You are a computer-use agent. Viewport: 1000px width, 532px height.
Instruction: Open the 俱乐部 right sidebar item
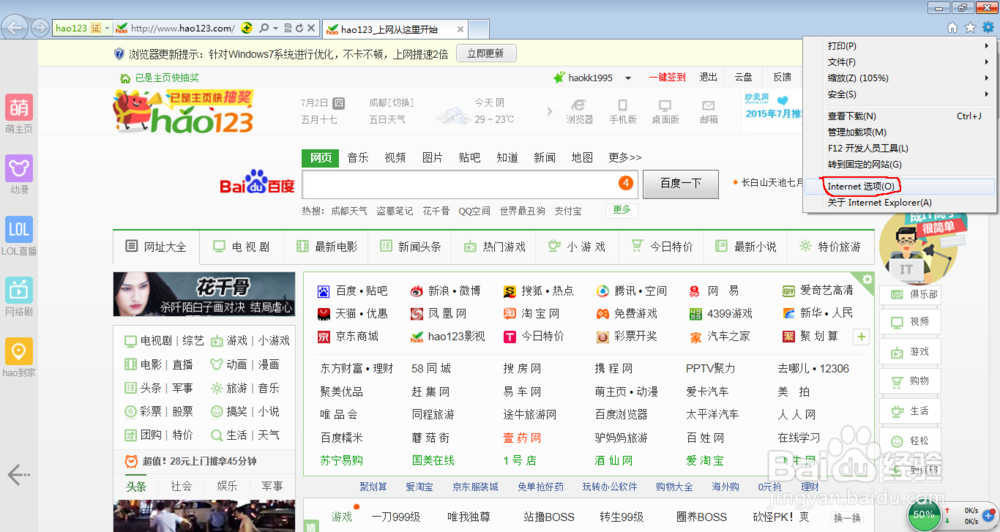[x=911, y=295]
